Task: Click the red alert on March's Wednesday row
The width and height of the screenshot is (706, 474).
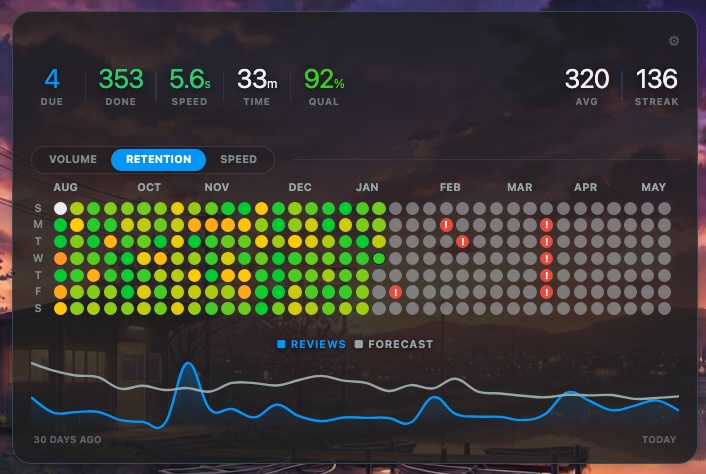Action: tap(547, 259)
